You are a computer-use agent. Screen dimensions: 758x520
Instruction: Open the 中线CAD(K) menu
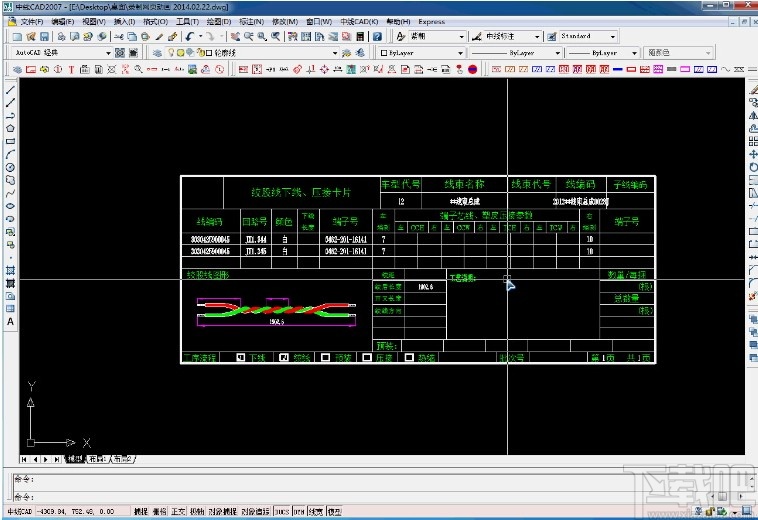(359, 22)
